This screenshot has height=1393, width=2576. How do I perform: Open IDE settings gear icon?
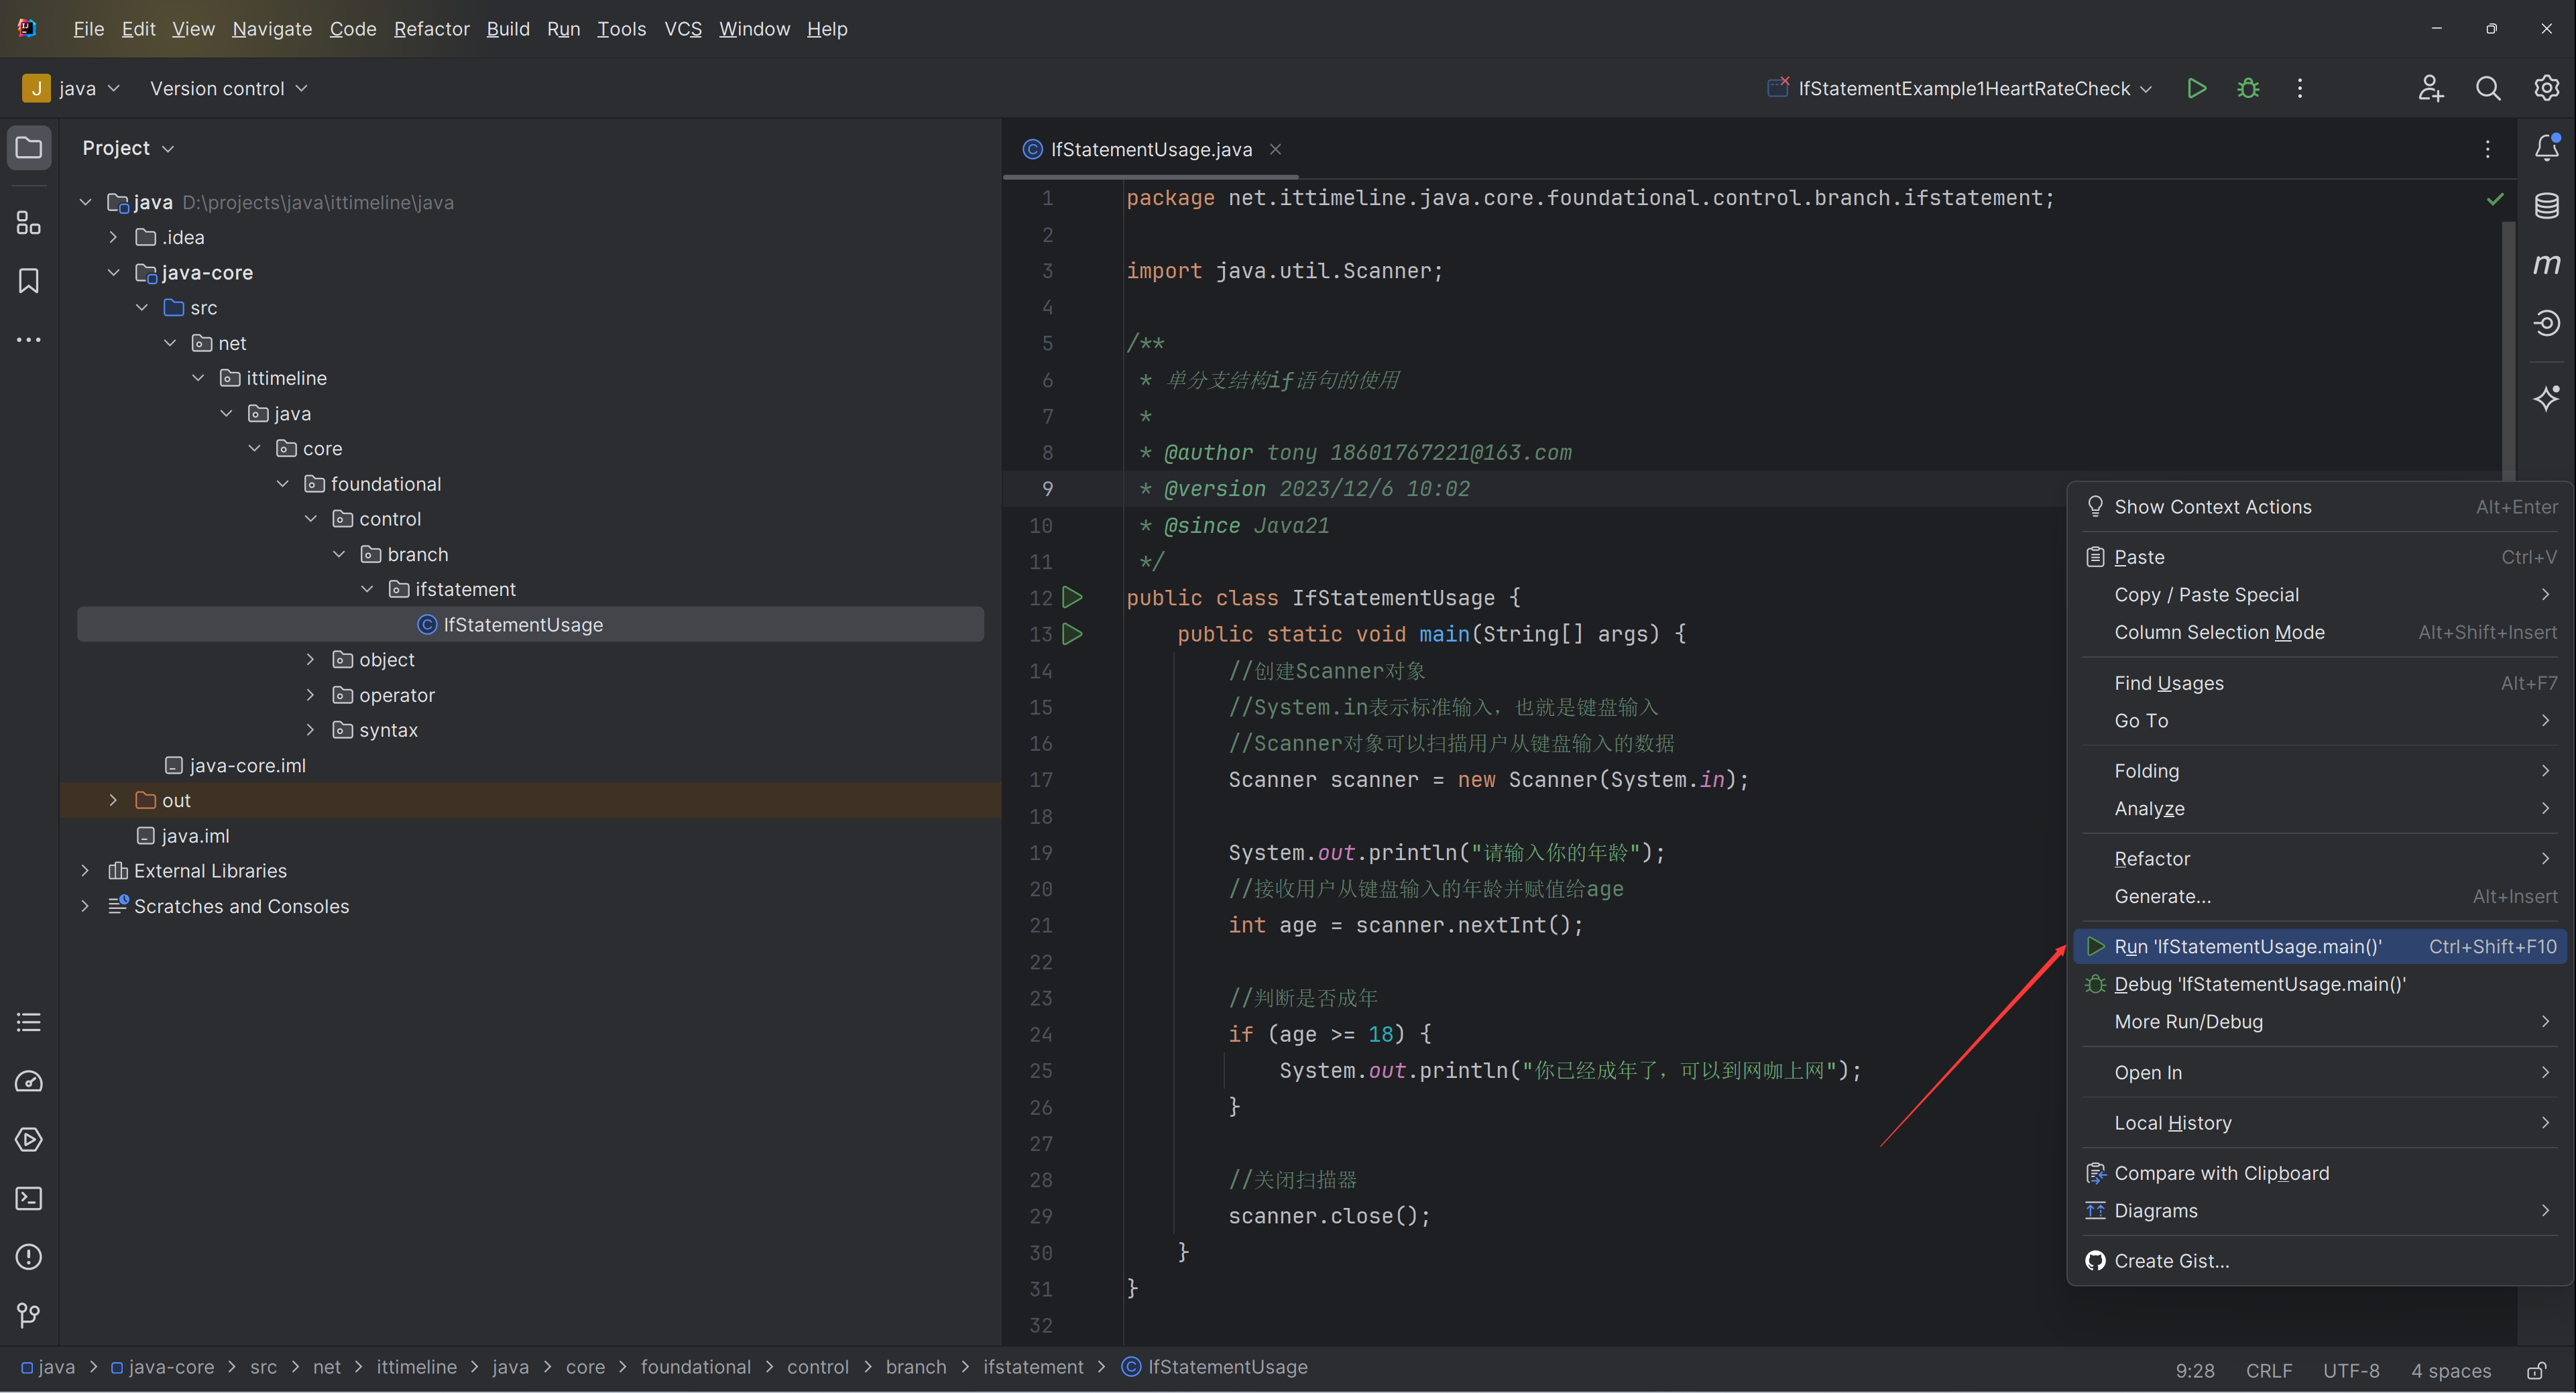2546,88
